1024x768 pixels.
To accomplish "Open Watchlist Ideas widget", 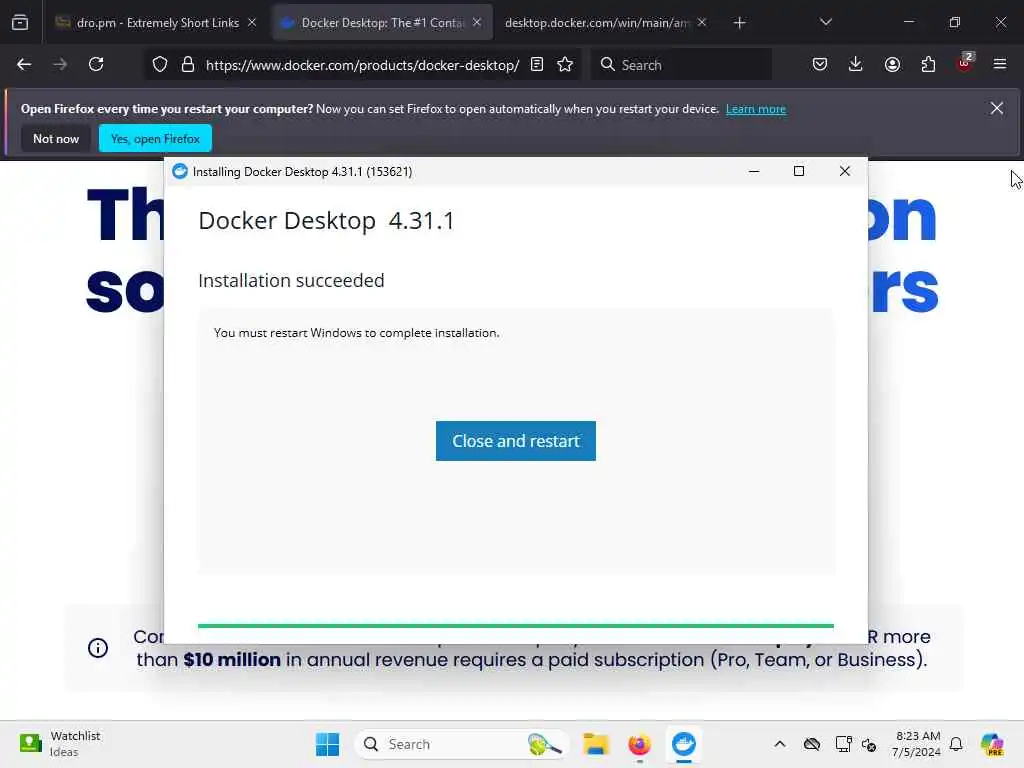I will tap(60, 744).
